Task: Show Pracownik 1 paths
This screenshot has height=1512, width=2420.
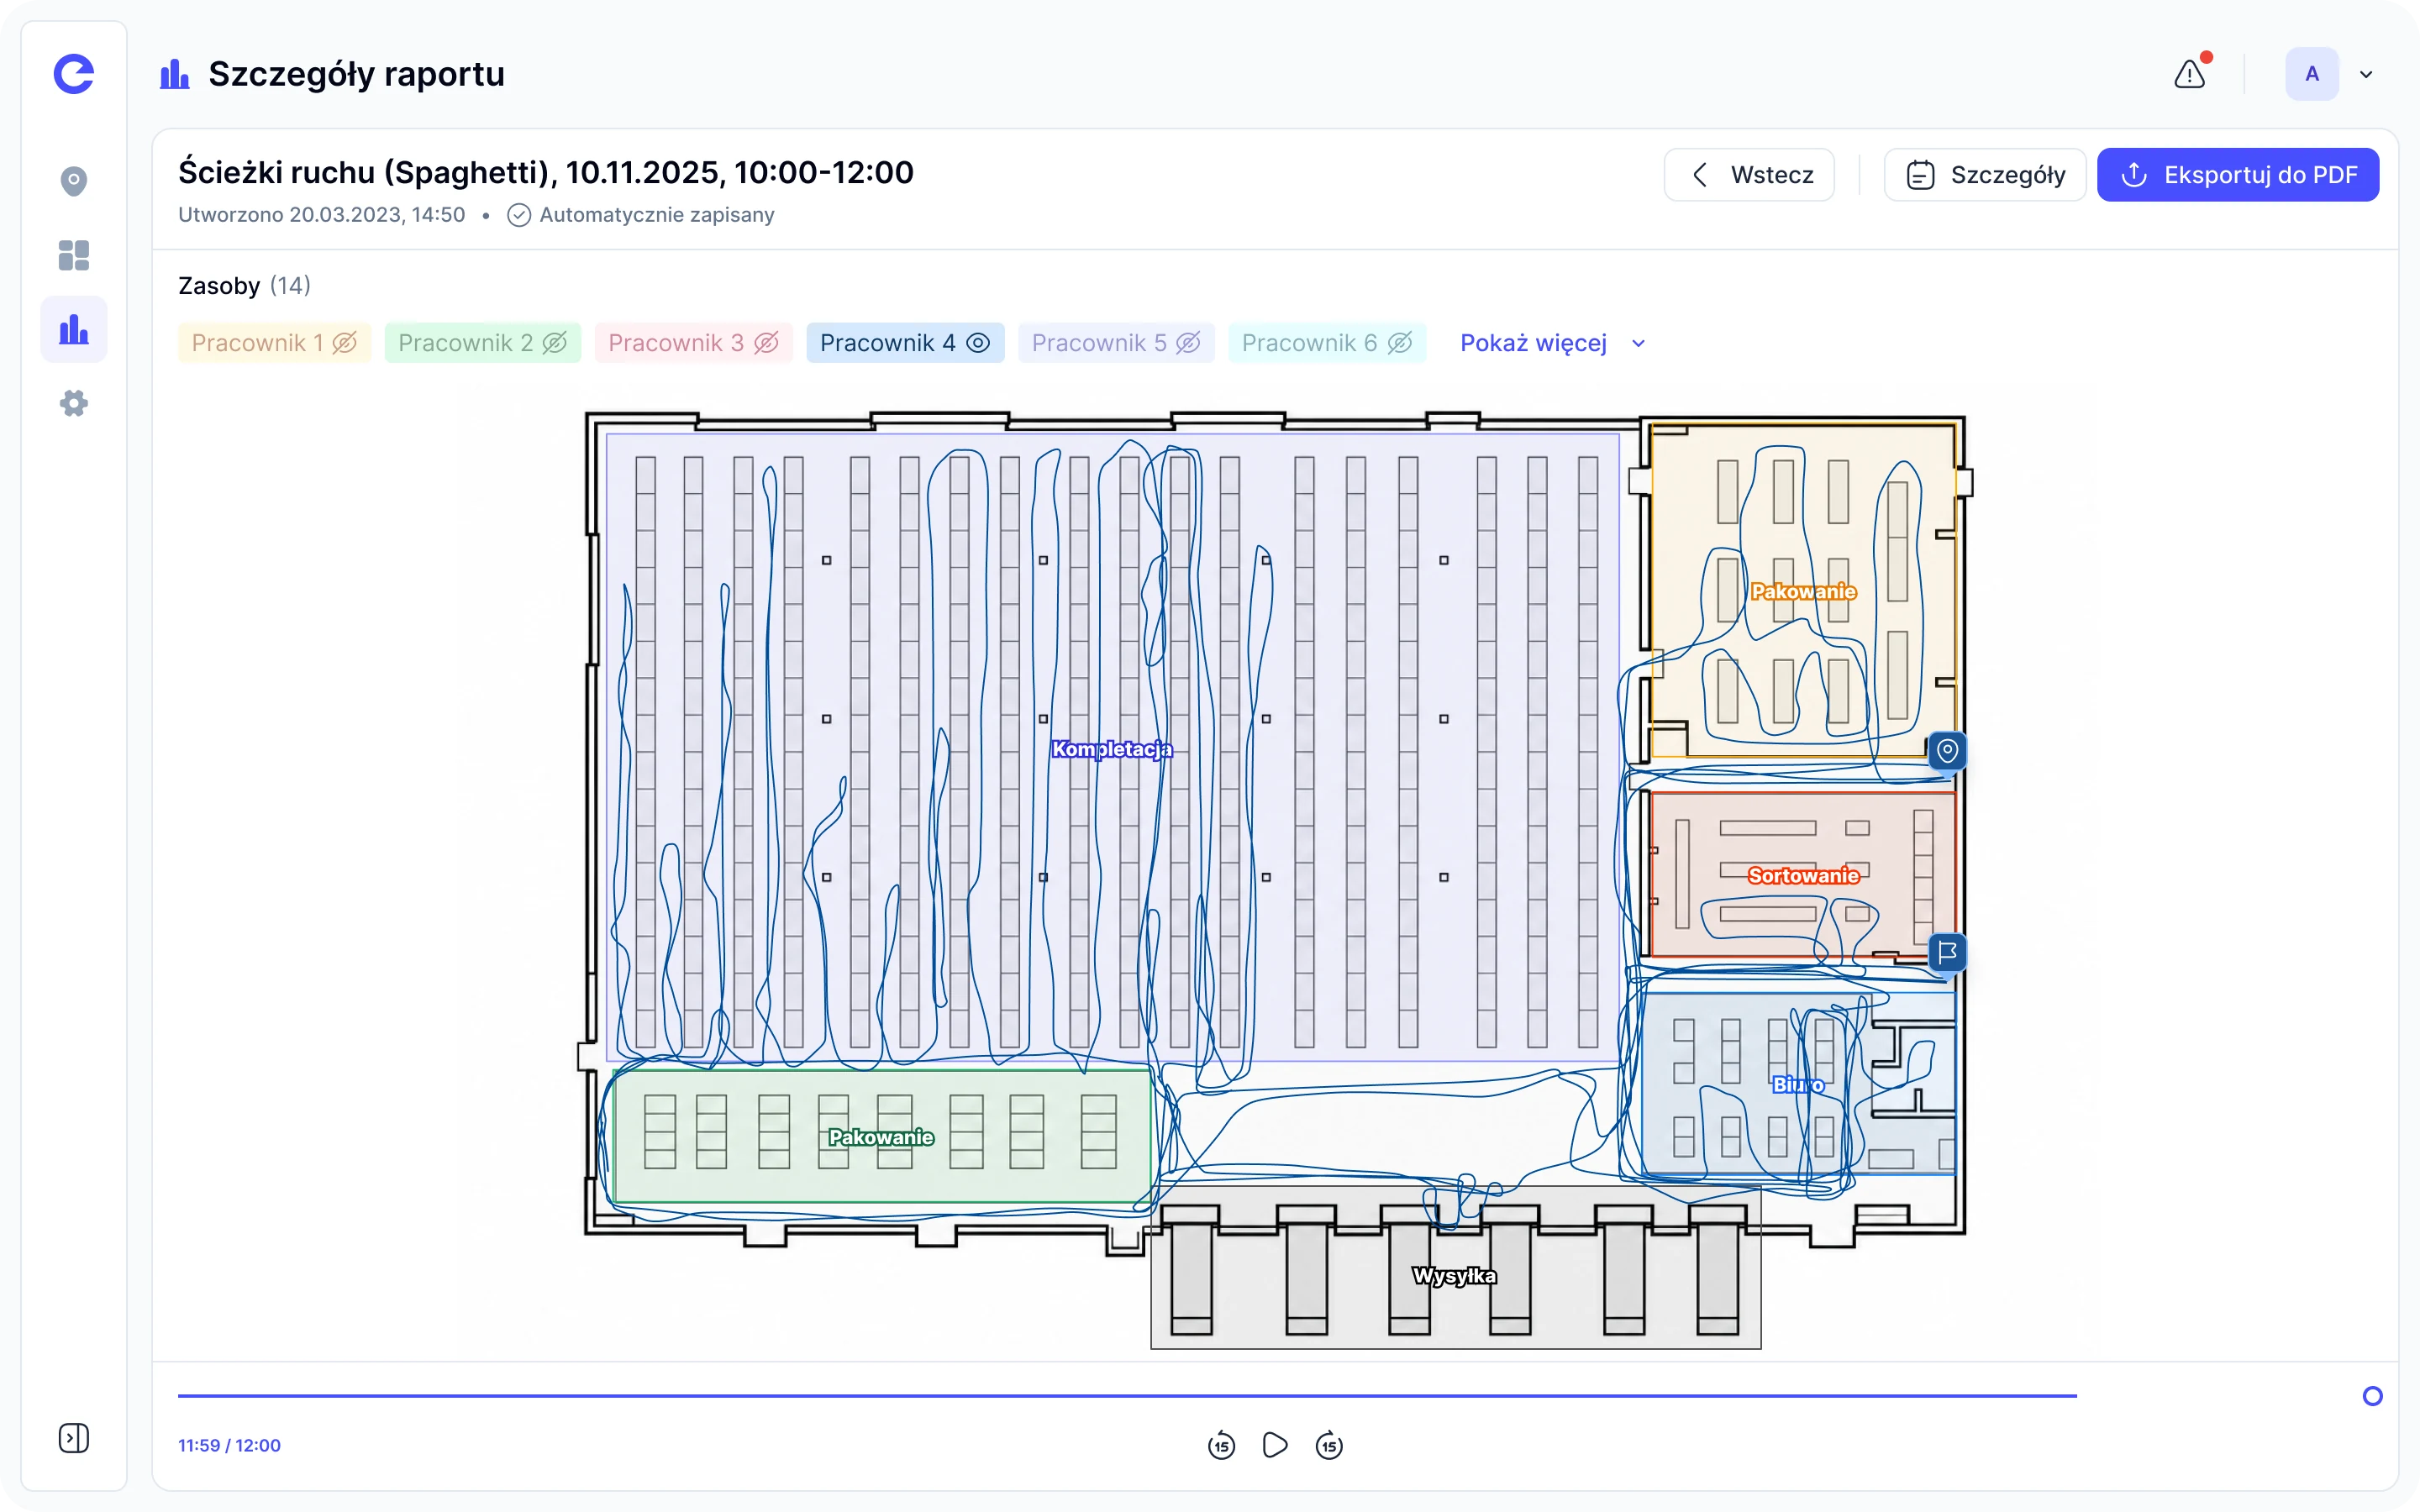Action: point(274,343)
